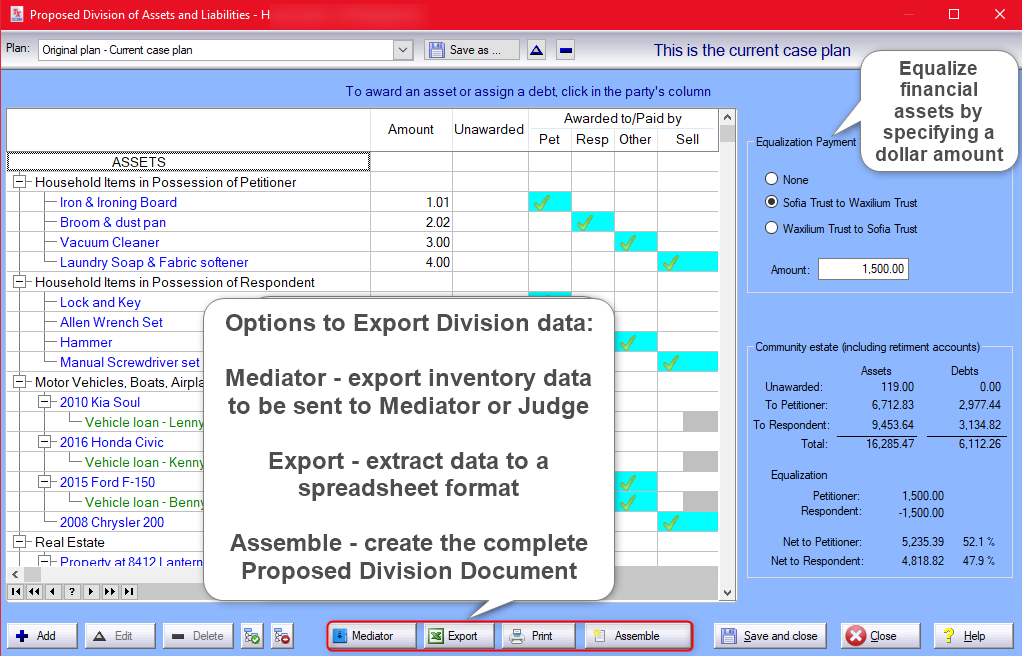Select Sofia Trust to Waxilium Trust option
This screenshot has width=1022, height=656.
pos(771,202)
